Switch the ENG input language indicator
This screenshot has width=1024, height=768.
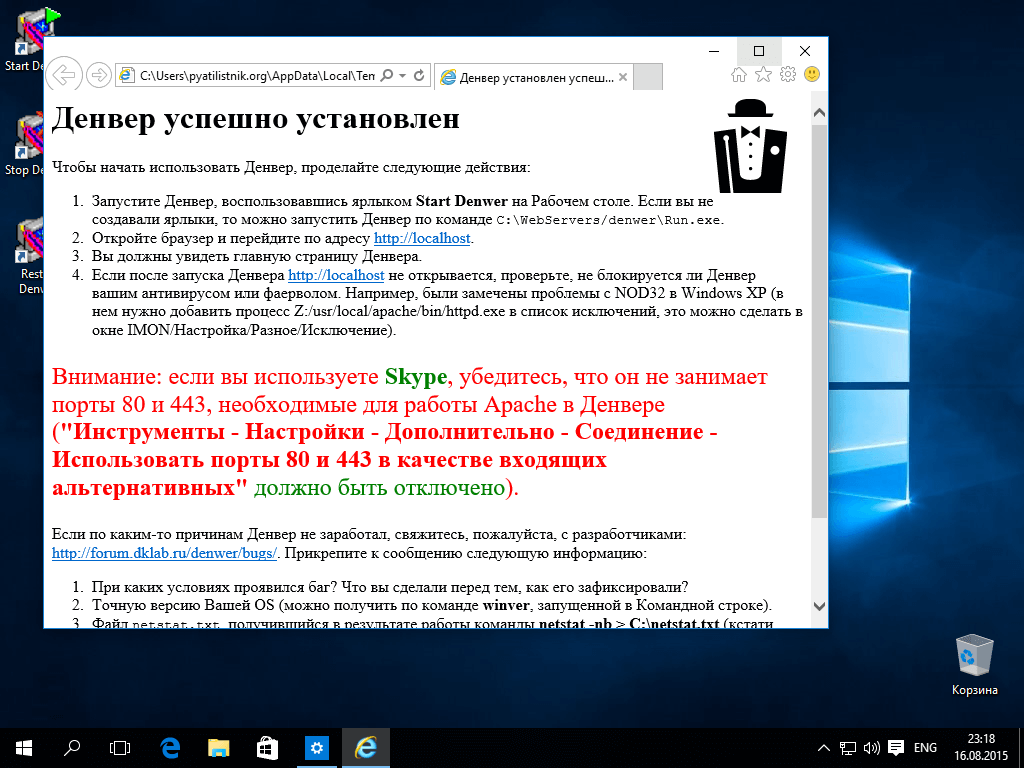click(x=925, y=748)
